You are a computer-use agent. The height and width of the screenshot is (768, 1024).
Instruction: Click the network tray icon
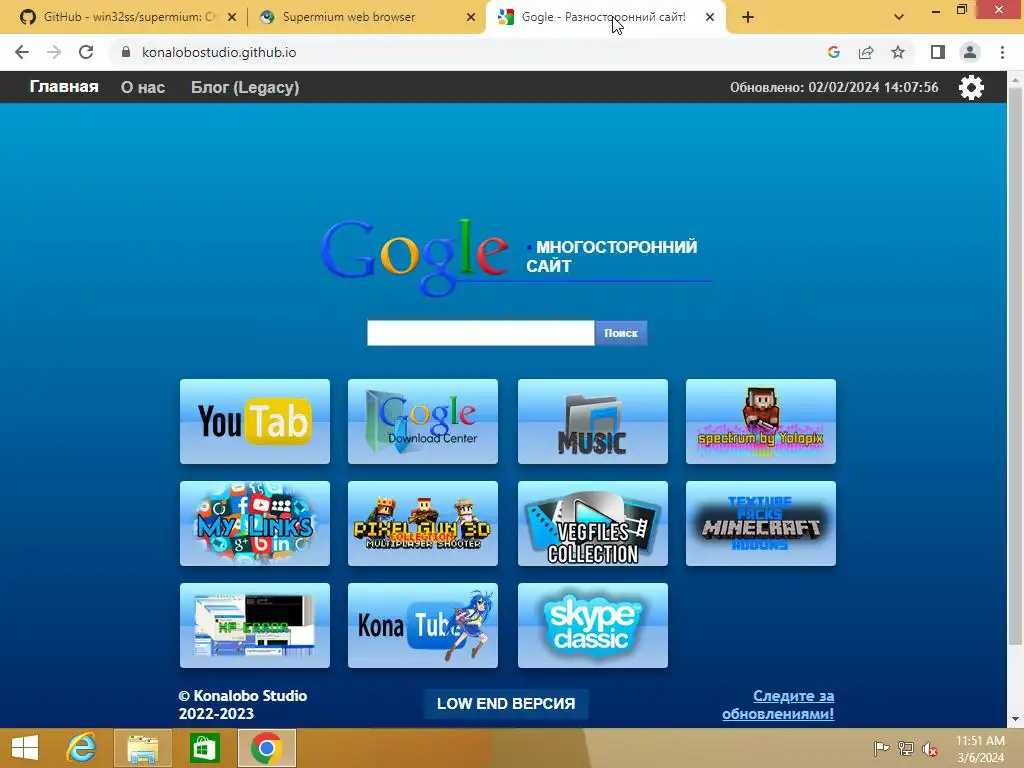(906, 749)
